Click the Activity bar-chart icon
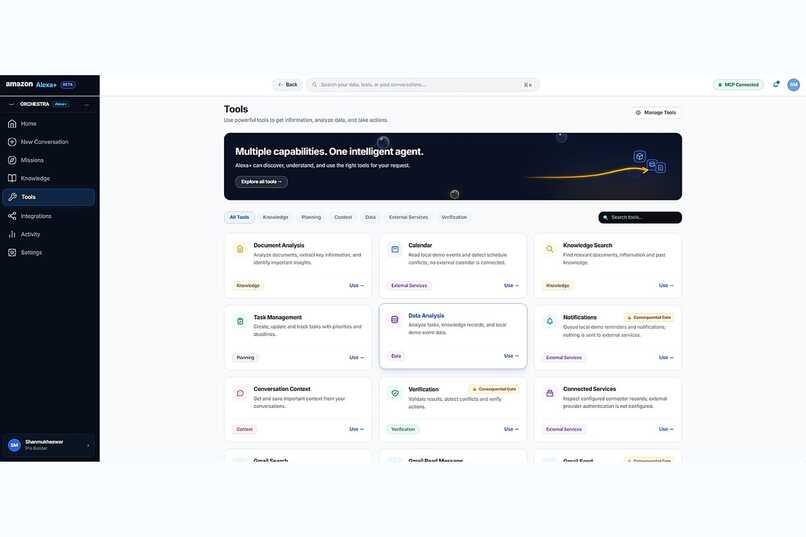This screenshot has height=537, width=806. (x=12, y=234)
